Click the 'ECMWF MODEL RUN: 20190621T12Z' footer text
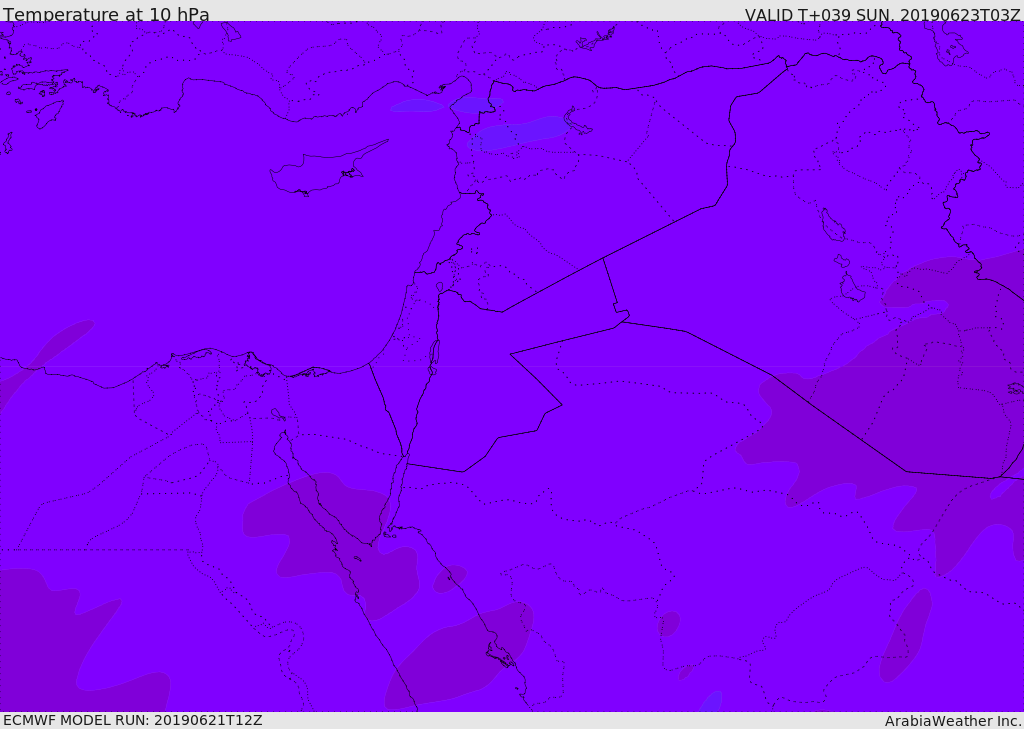The width and height of the screenshot is (1024, 729). pyautogui.click(x=133, y=720)
